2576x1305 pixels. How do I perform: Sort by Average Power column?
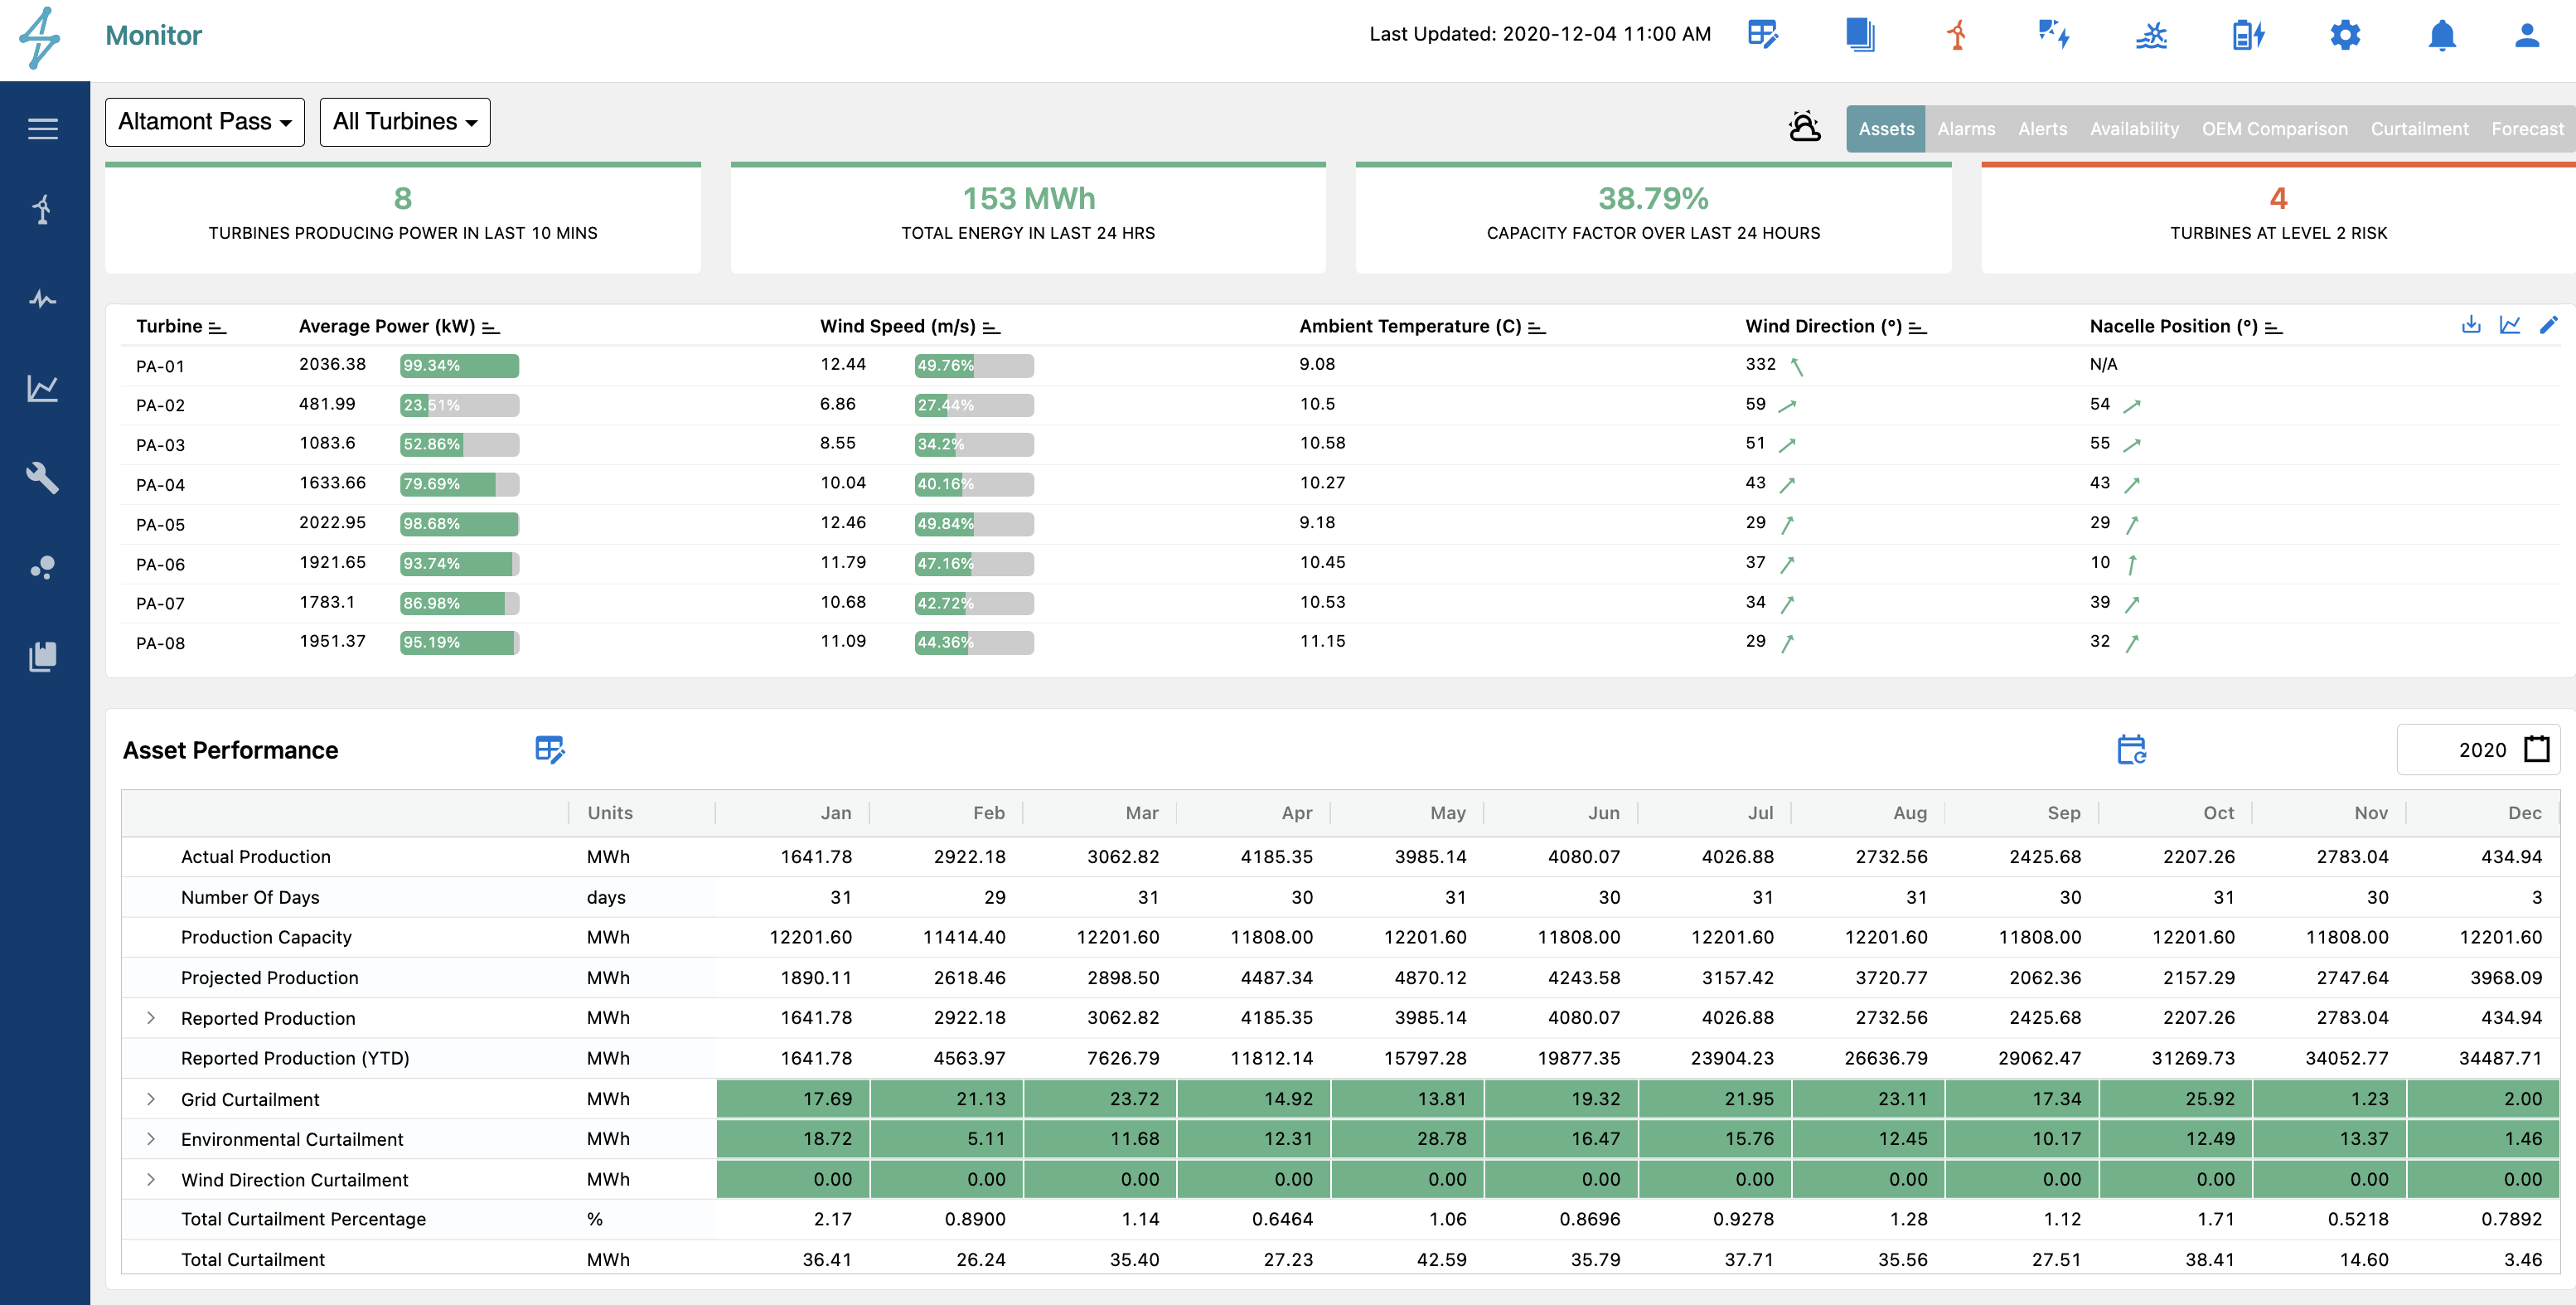(x=491, y=327)
